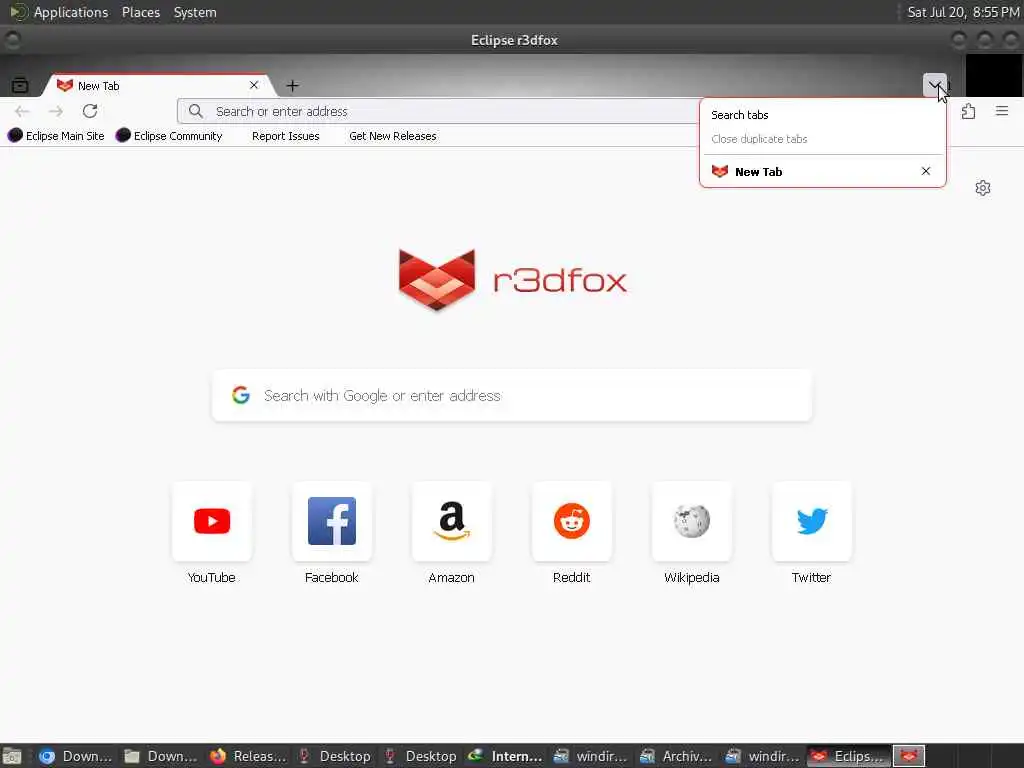Open the Firefox View tab-list icon

click(x=20, y=85)
